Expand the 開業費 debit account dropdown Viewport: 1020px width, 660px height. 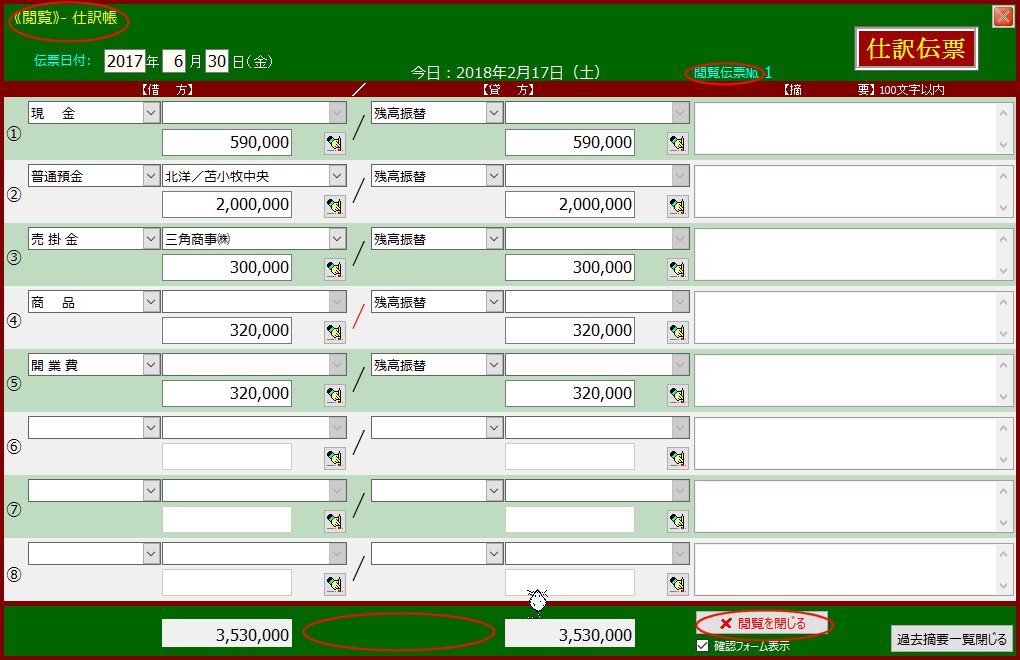click(x=150, y=366)
